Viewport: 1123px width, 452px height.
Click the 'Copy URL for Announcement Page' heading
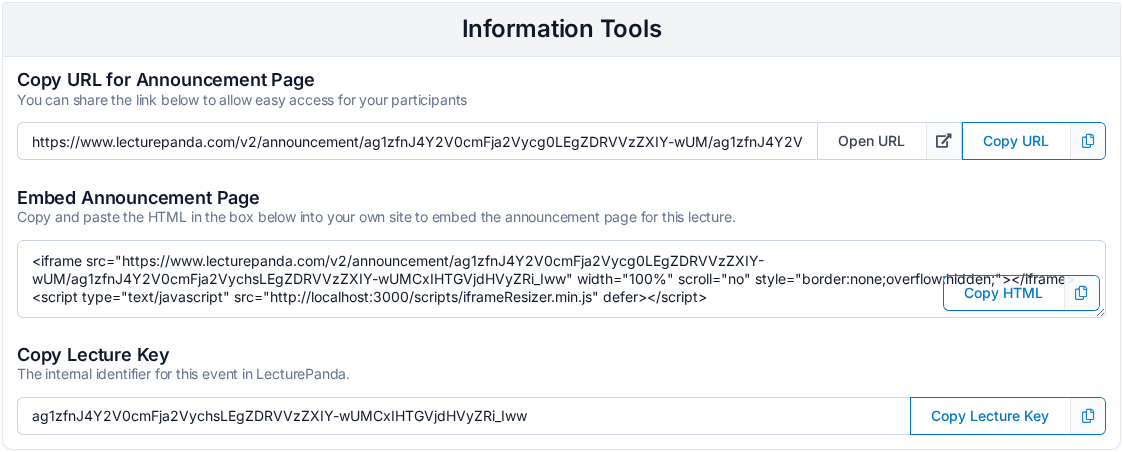tap(165, 79)
